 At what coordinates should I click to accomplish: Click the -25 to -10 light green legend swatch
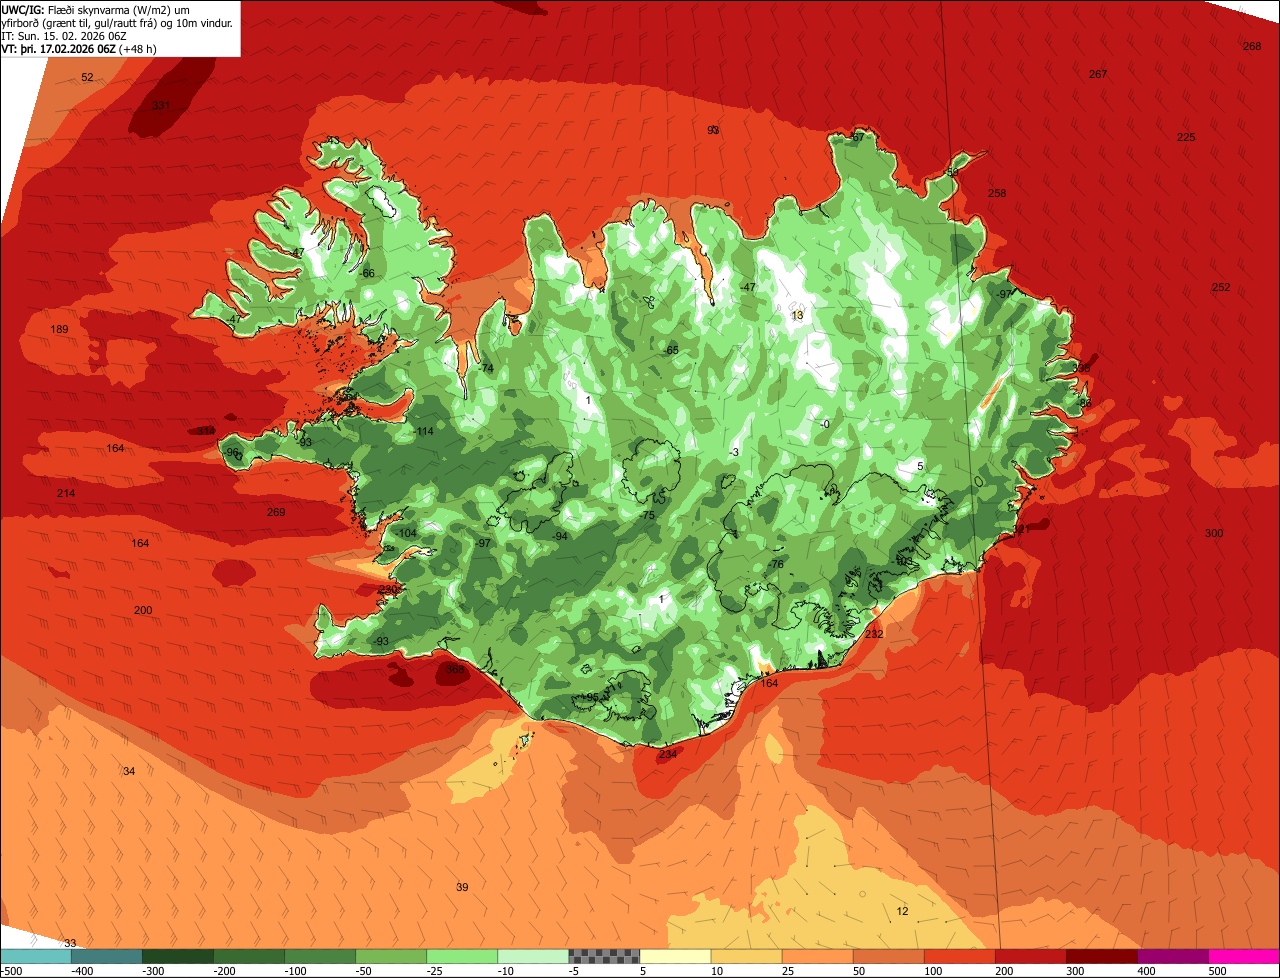point(462,956)
